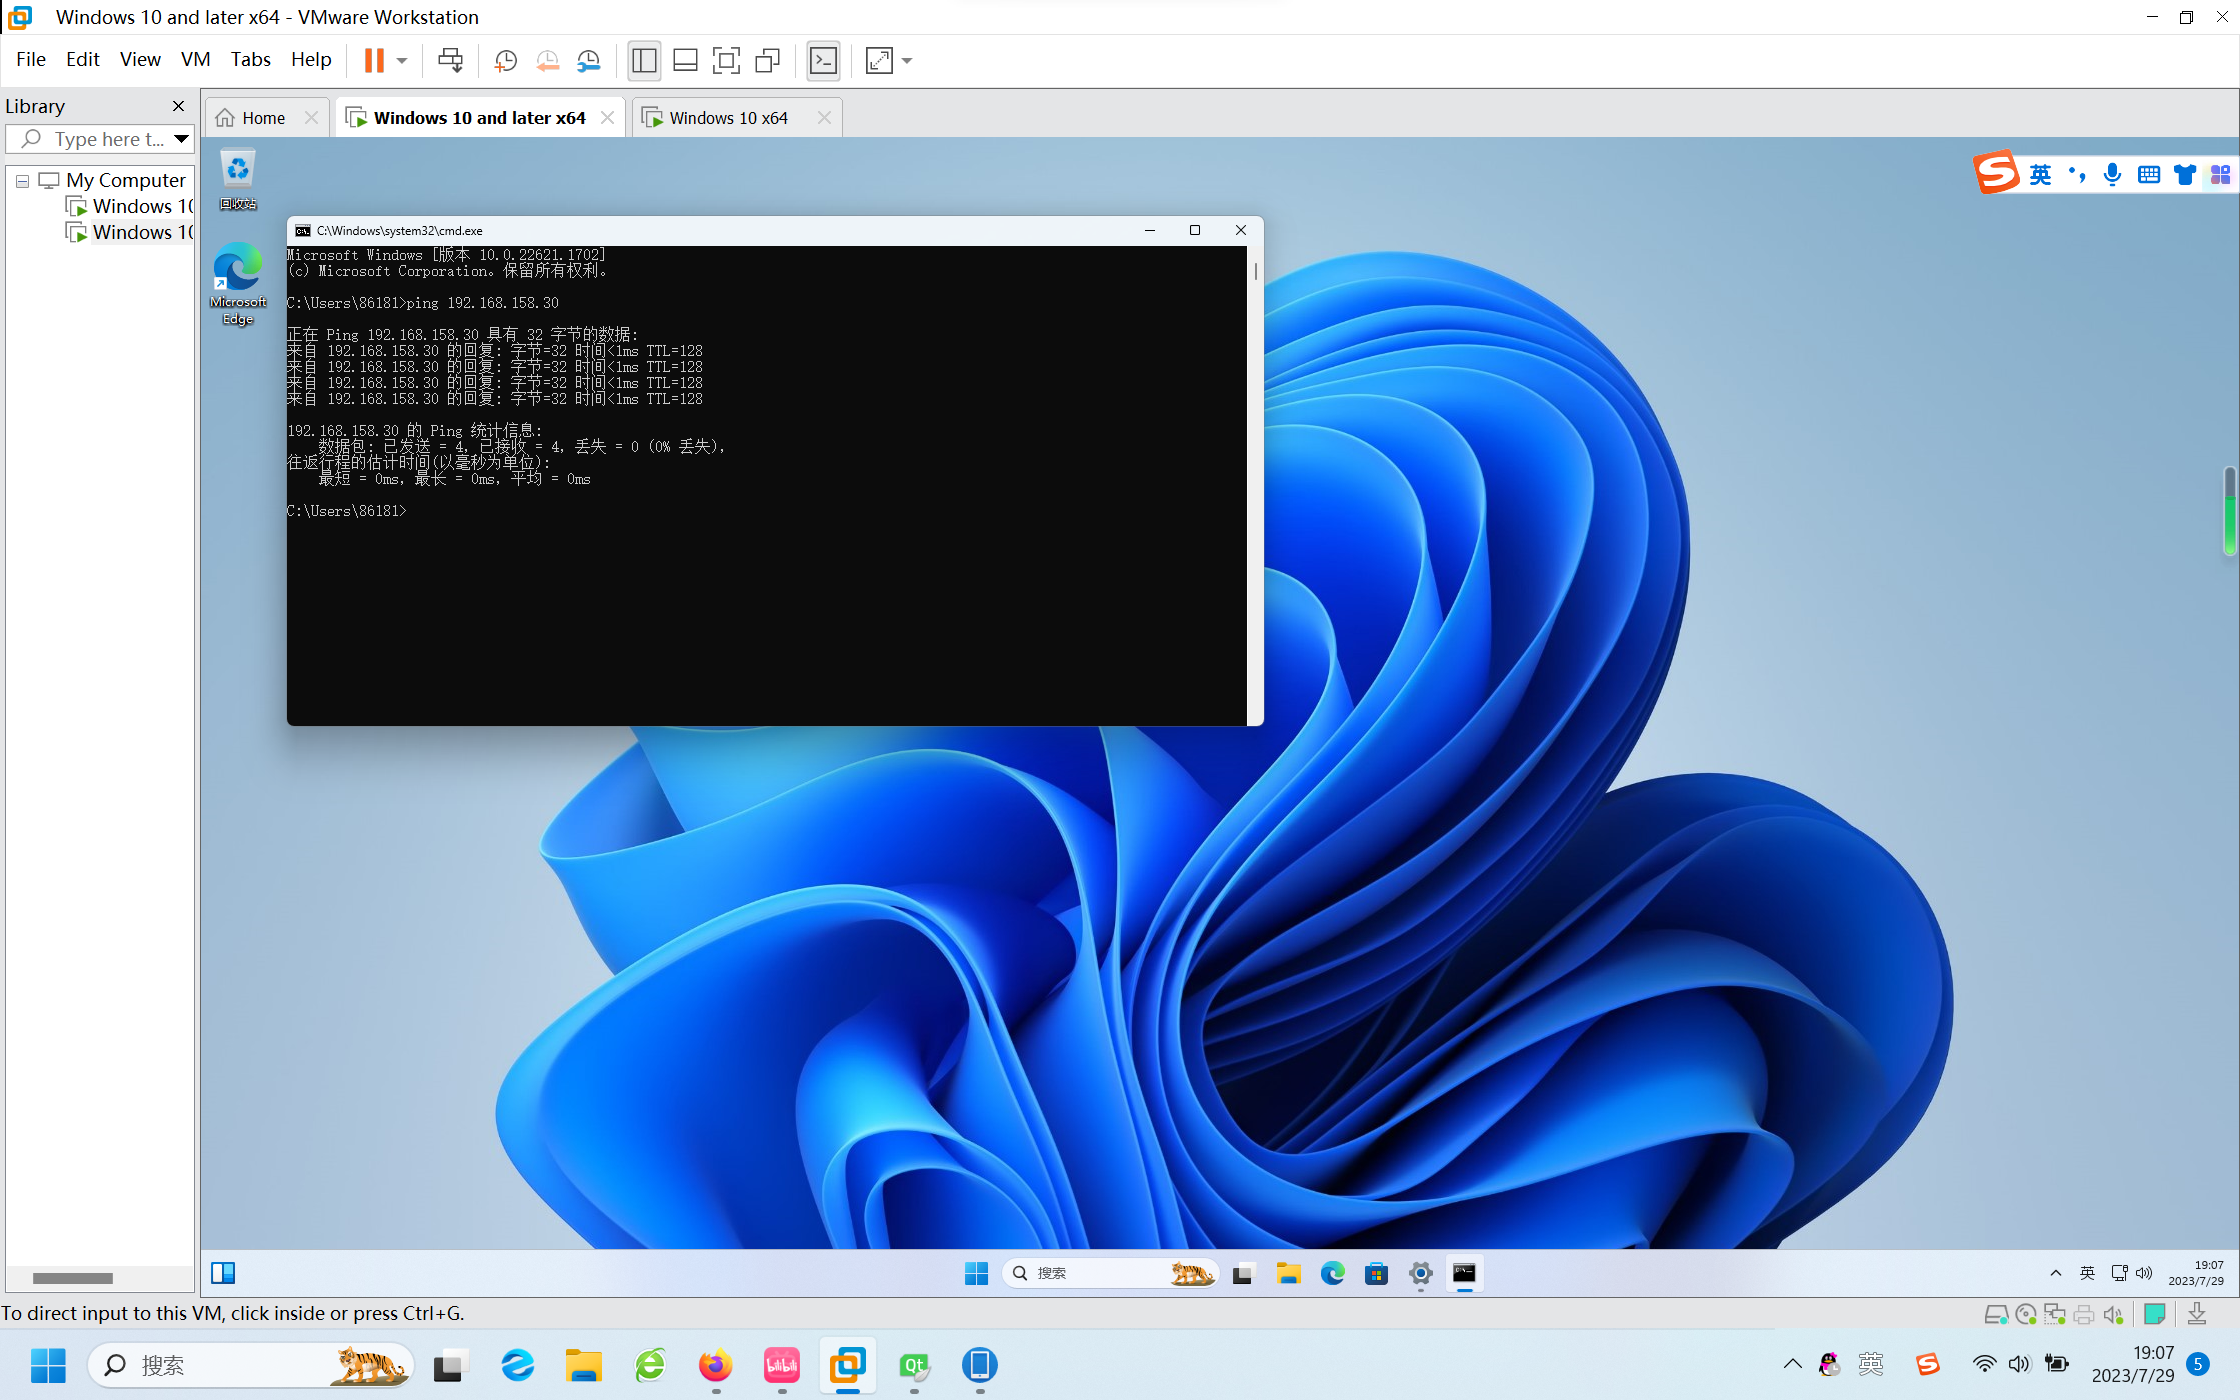Enter full screen mode icon
The image size is (2240, 1400).
click(726, 61)
